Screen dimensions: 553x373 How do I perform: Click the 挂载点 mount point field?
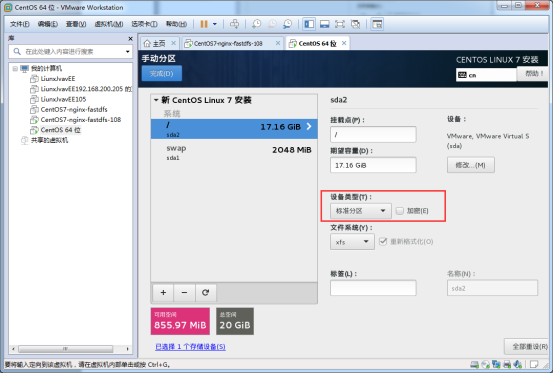[x=373, y=134]
